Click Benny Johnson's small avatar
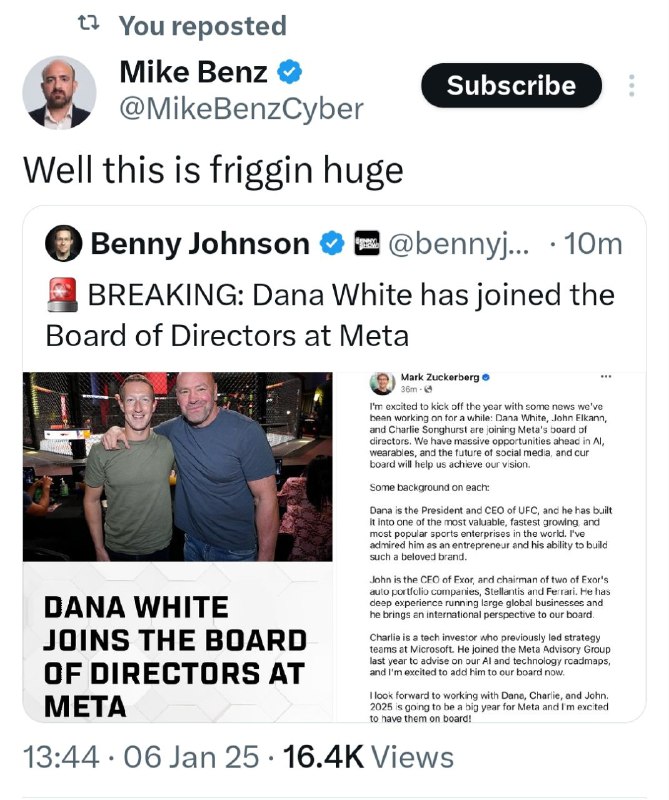 63,243
